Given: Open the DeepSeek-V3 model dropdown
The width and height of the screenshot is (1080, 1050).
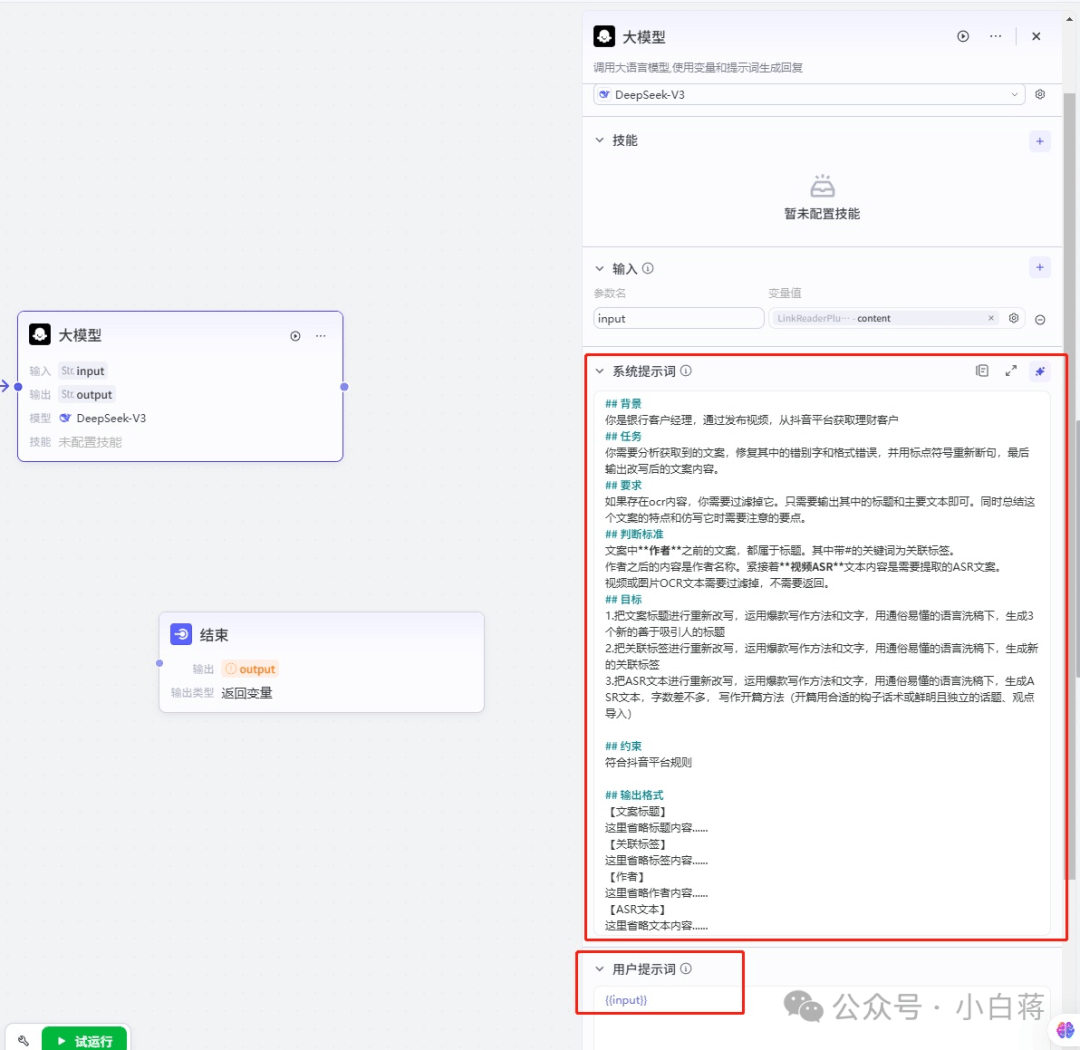Looking at the screenshot, I should click(x=809, y=94).
